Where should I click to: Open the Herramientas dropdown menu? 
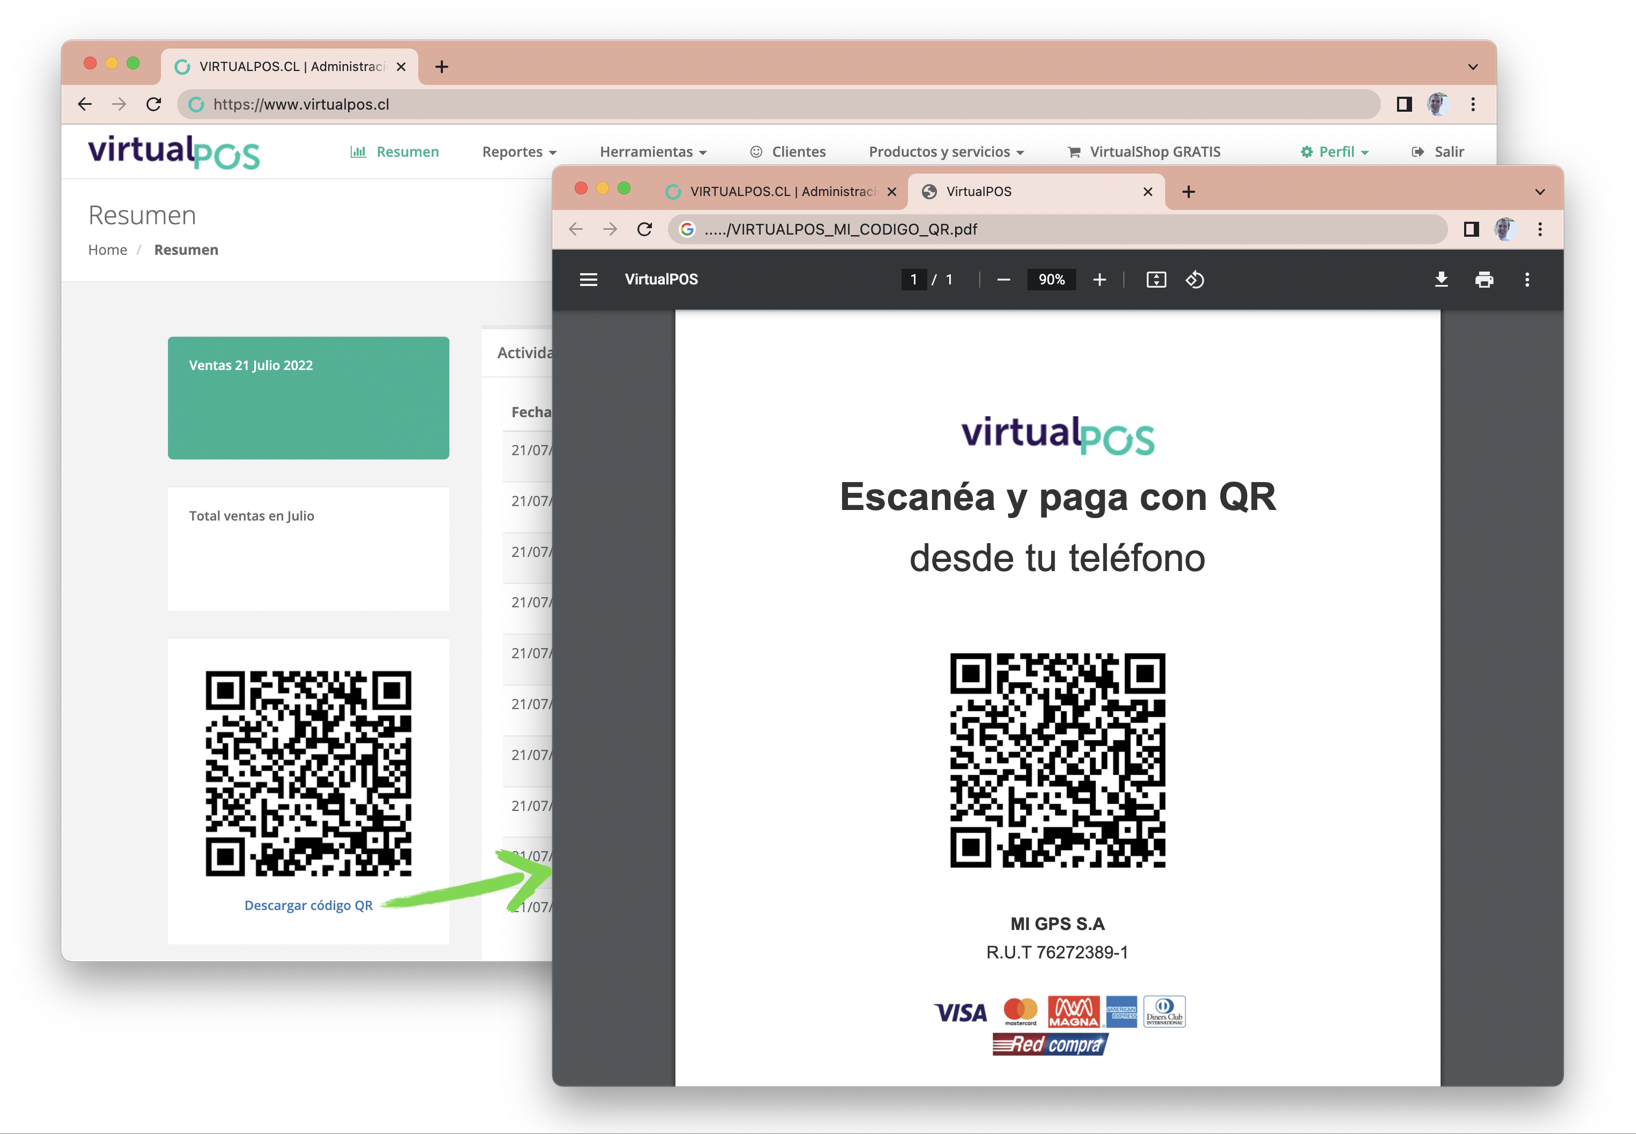point(653,152)
